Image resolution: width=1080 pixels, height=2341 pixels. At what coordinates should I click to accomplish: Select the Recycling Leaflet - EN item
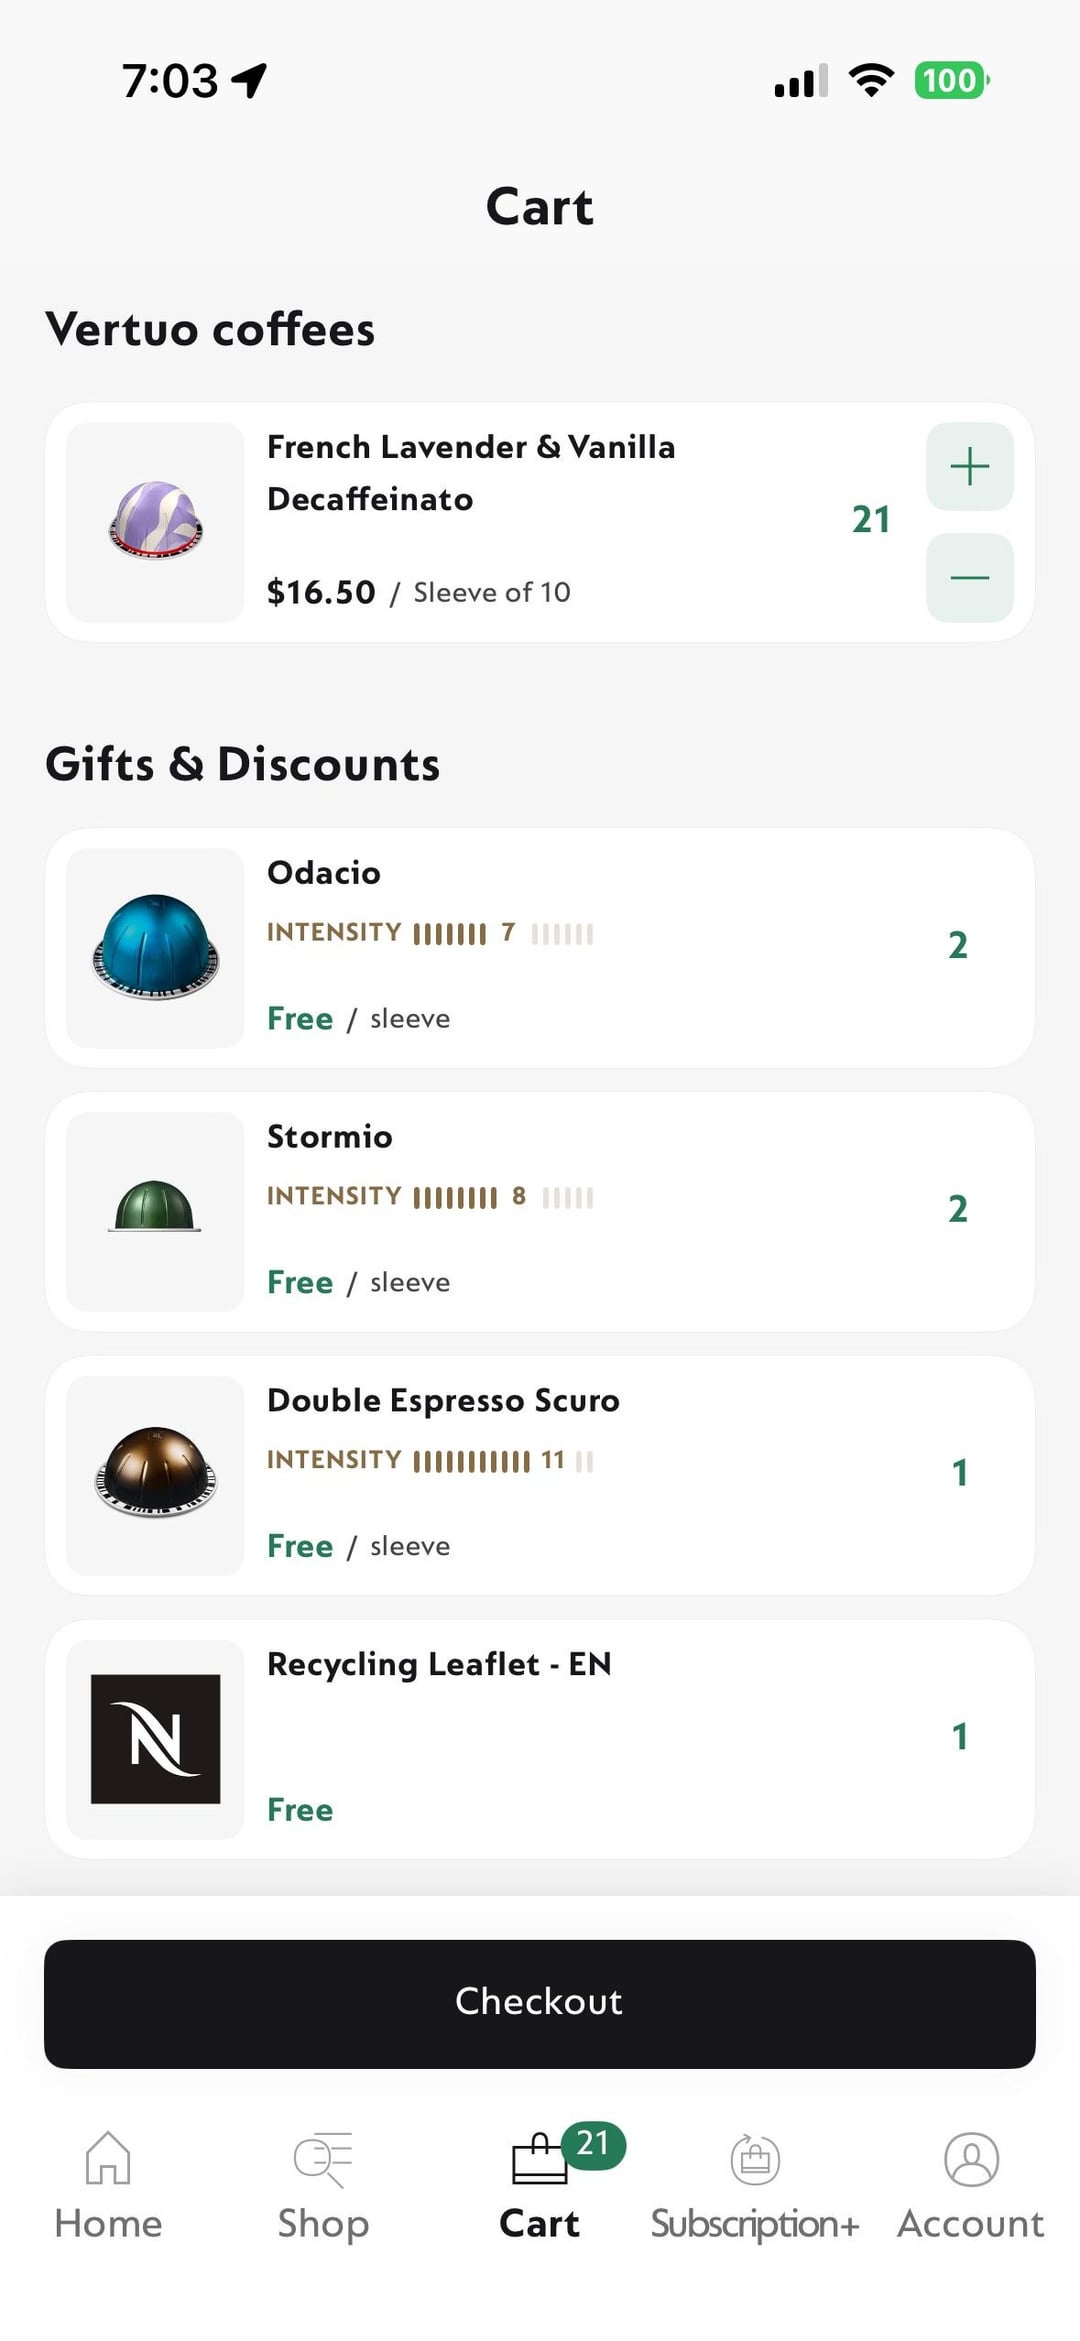pyautogui.click(x=439, y=1665)
